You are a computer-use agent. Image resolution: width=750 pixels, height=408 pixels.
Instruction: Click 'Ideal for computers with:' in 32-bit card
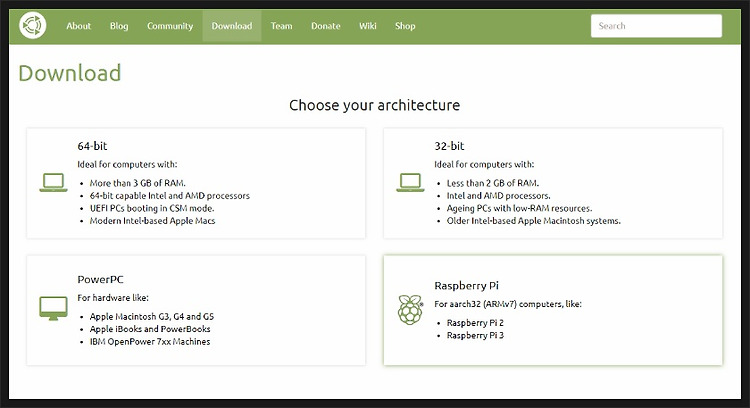484,164
